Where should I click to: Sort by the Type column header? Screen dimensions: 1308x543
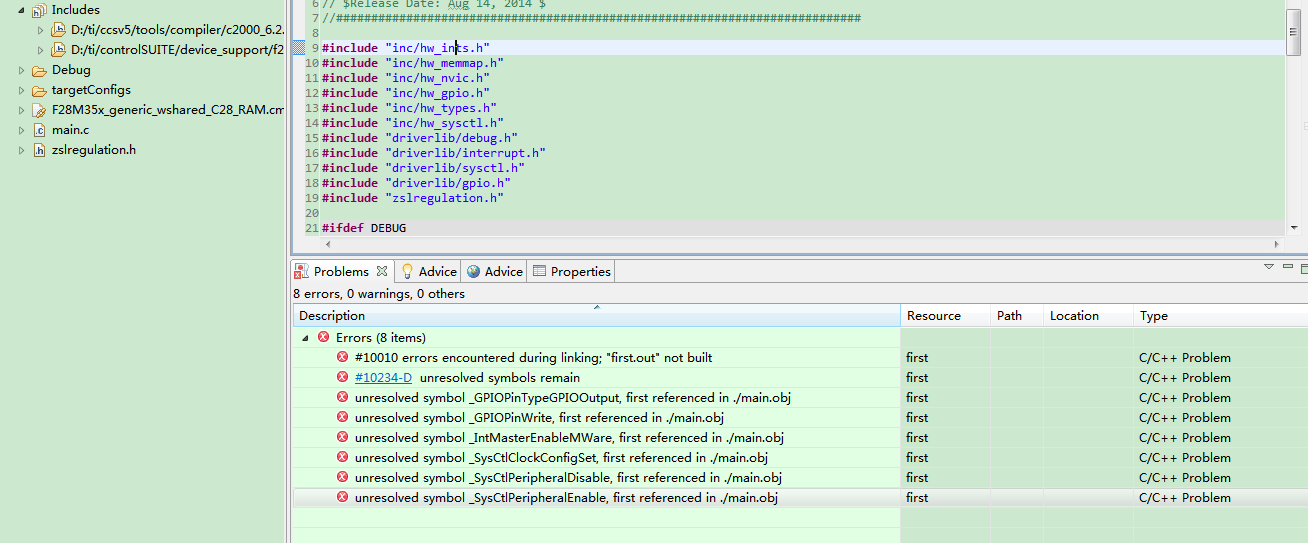pyautogui.click(x=1220, y=316)
